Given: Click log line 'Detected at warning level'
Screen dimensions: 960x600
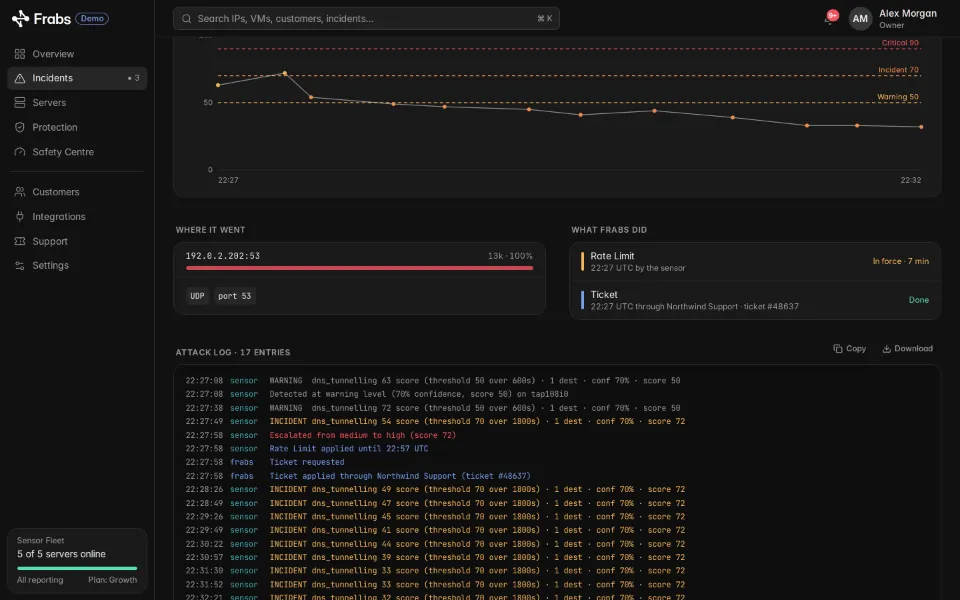Looking at the screenshot, I should coord(419,394).
